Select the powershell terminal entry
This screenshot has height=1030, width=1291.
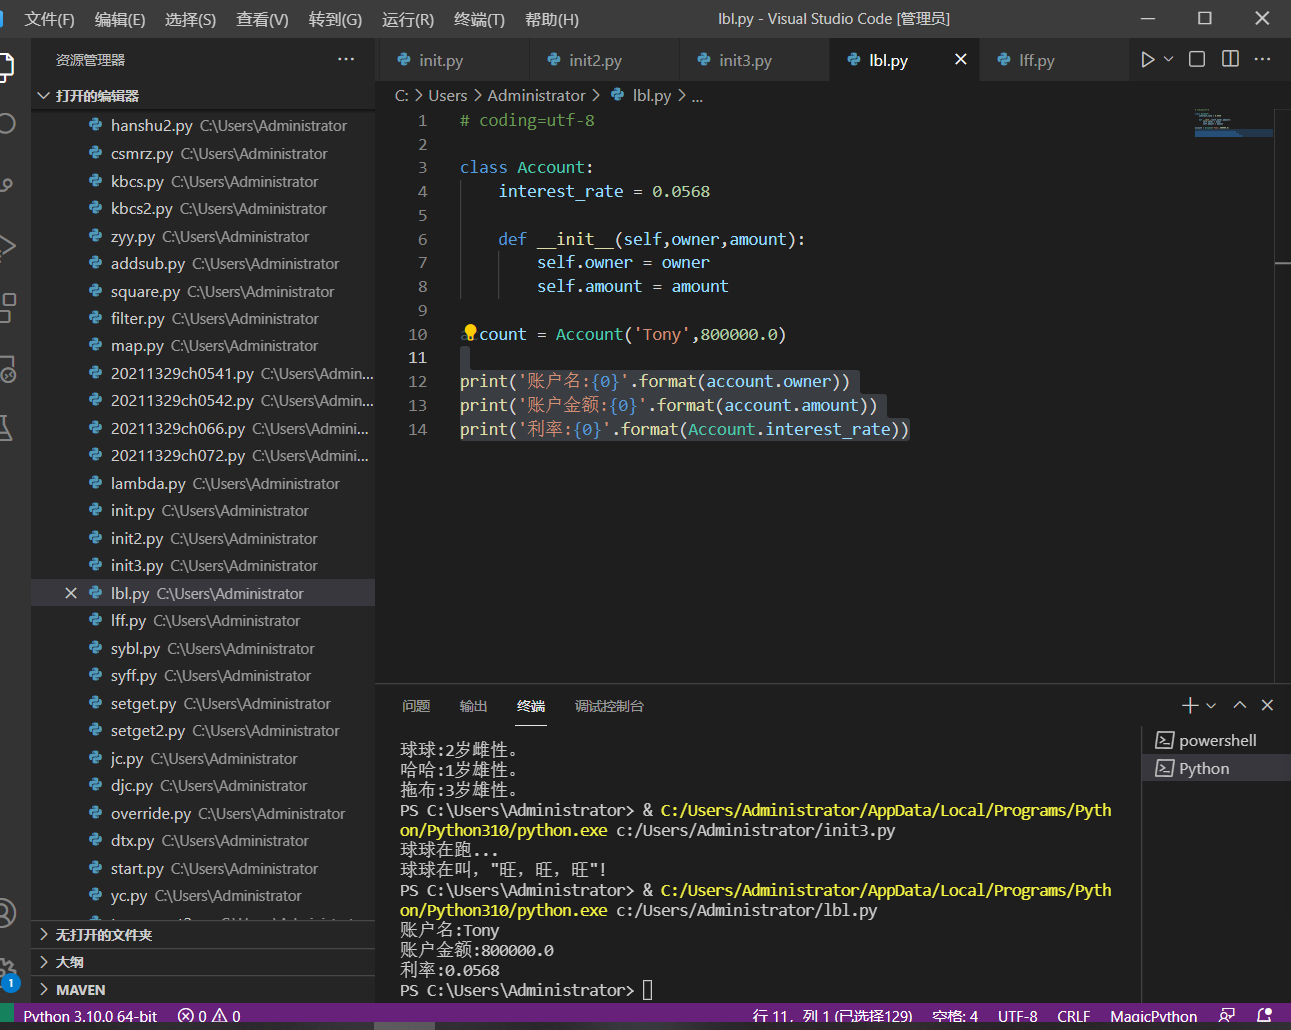click(x=1216, y=741)
